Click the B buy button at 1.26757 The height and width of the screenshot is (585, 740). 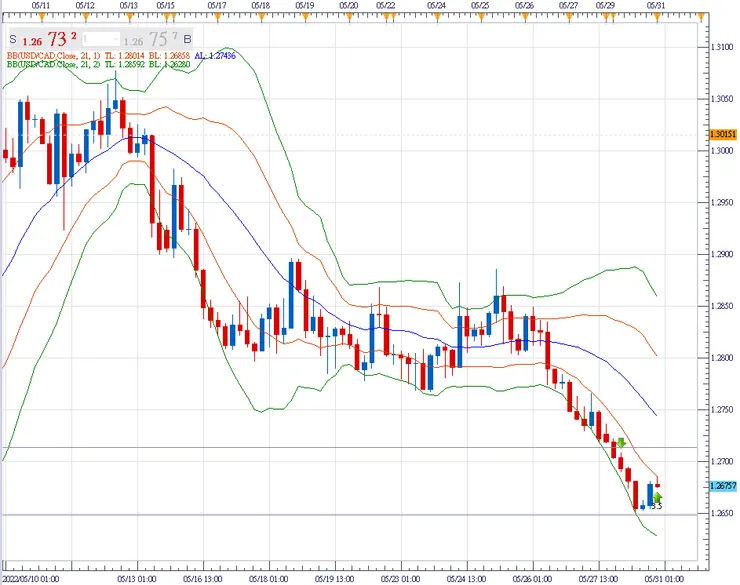tap(187, 39)
